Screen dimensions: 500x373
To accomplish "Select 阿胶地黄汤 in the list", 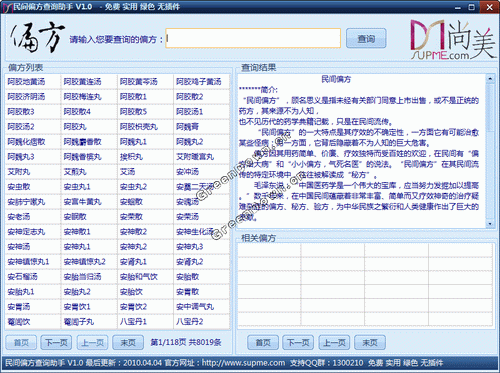I will pos(26,82).
